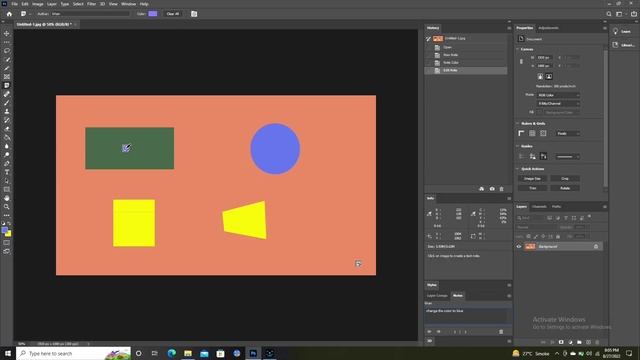Set the canvas to landscape orientation
The width and height of the screenshot is (640, 360).
[x=549, y=76]
